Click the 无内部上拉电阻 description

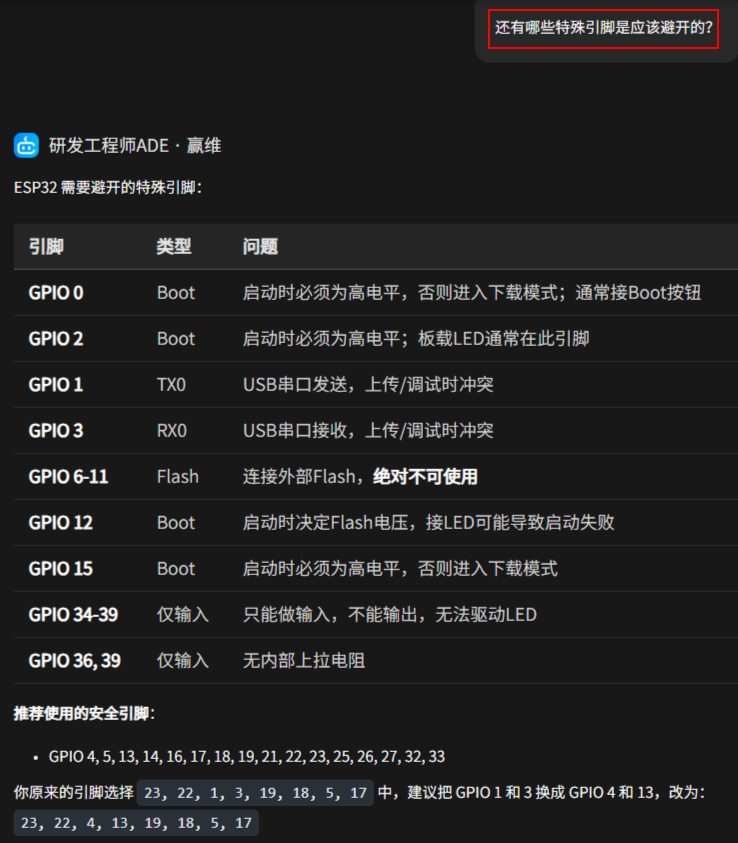[304, 661]
